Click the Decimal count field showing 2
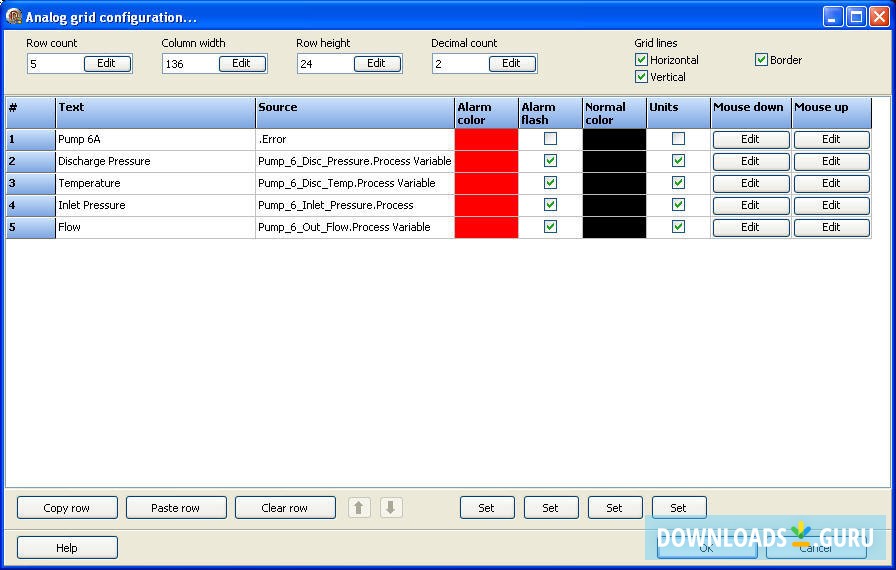 [x=461, y=64]
